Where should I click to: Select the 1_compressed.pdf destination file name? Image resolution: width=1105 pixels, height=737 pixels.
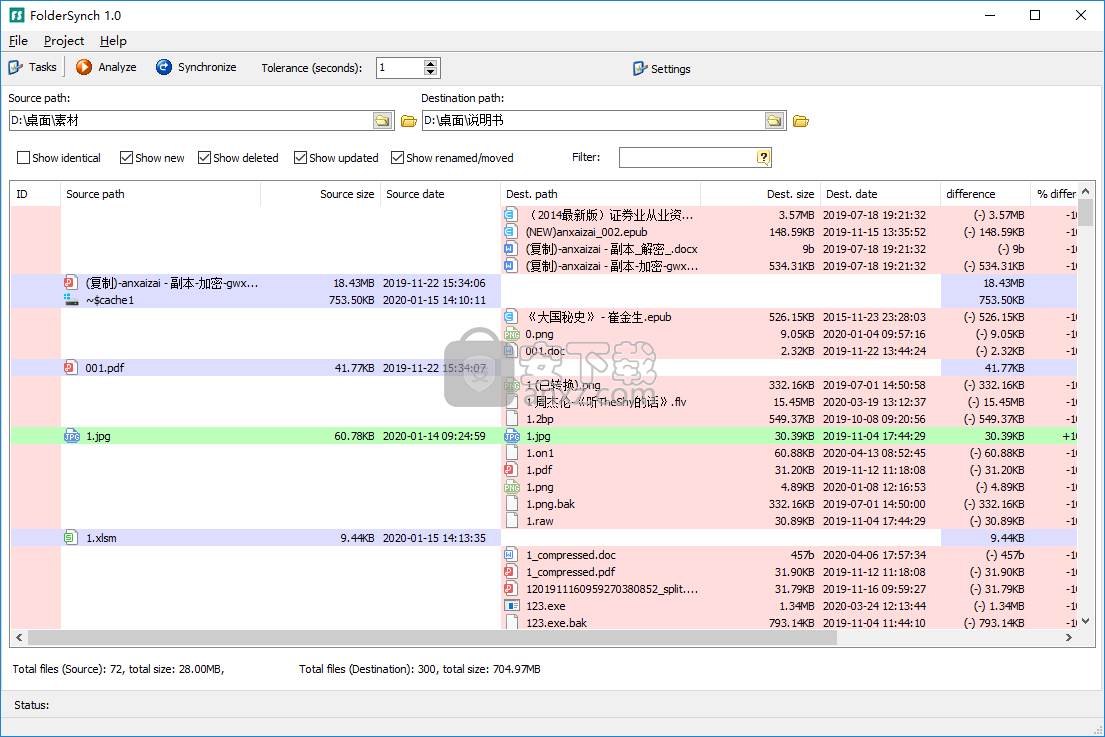pos(571,572)
